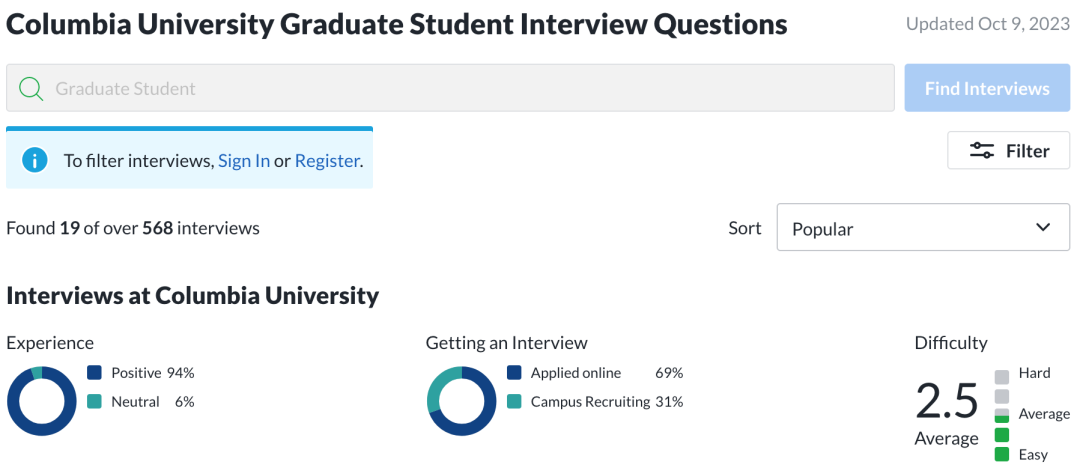Click the top gray Hard difficulty square
1080x471 pixels.
1002,376
